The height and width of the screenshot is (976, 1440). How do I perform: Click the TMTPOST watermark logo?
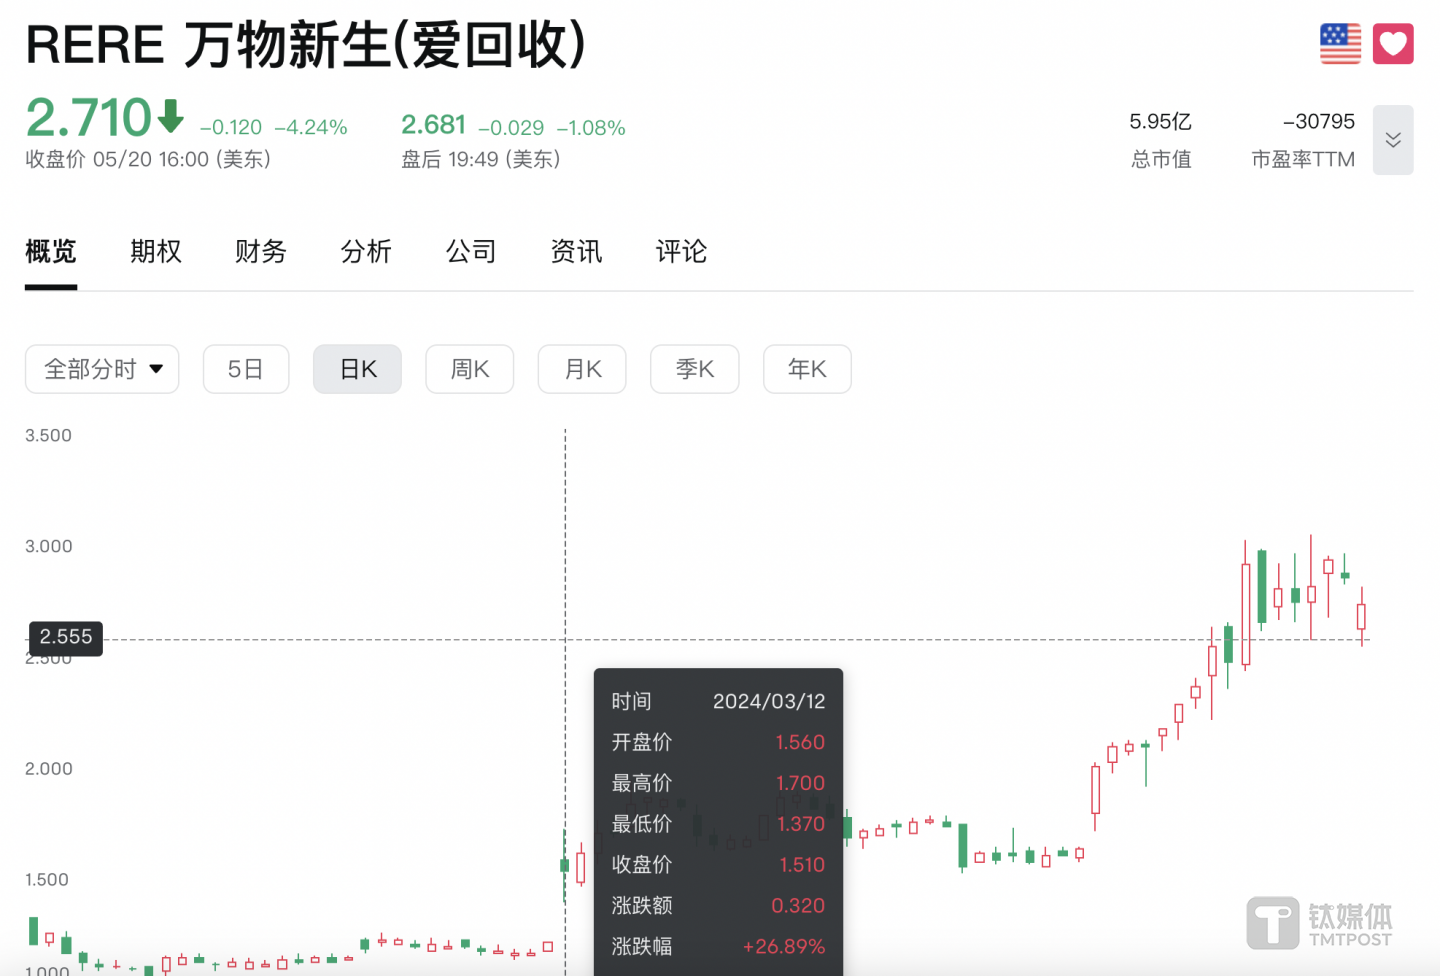pos(1320,922)
